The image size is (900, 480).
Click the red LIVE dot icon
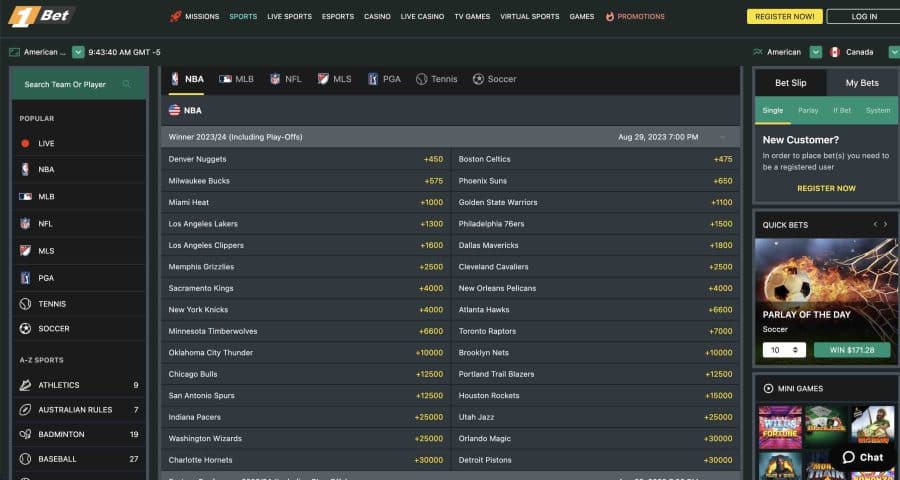click(x=25, y=144)
